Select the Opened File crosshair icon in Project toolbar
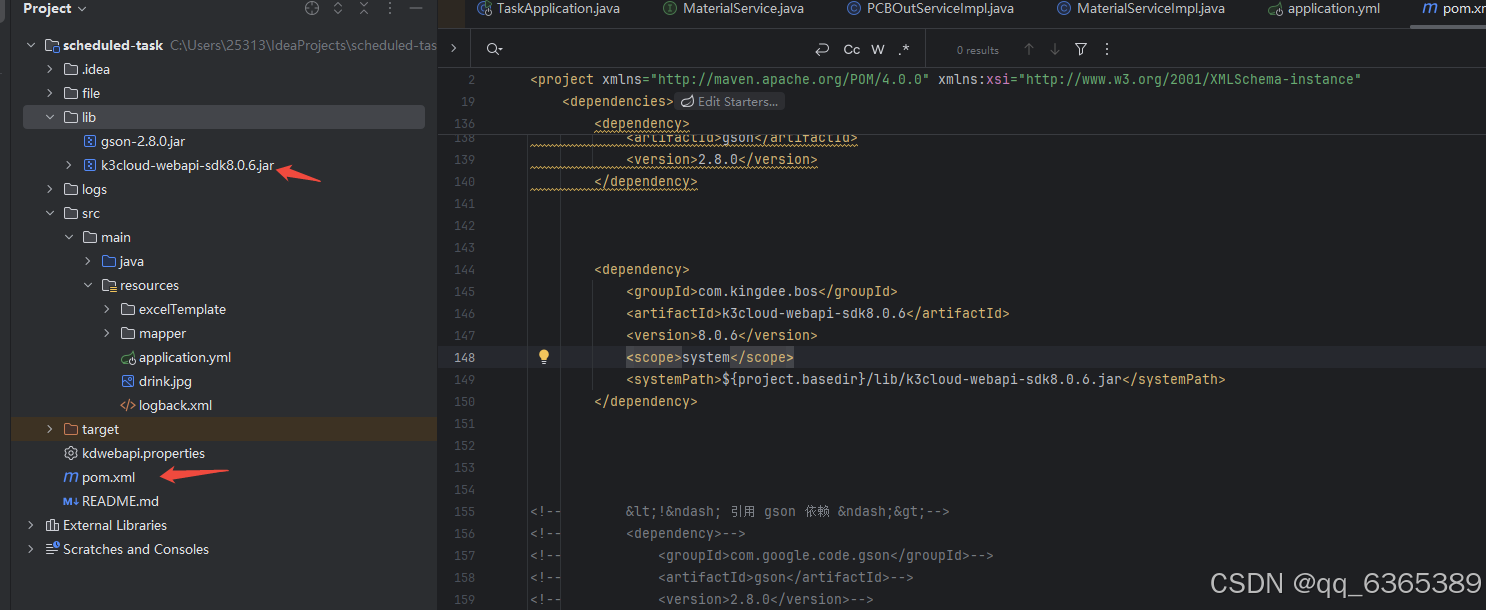This screenshot has height=610, width=1486. coord(311,8)
